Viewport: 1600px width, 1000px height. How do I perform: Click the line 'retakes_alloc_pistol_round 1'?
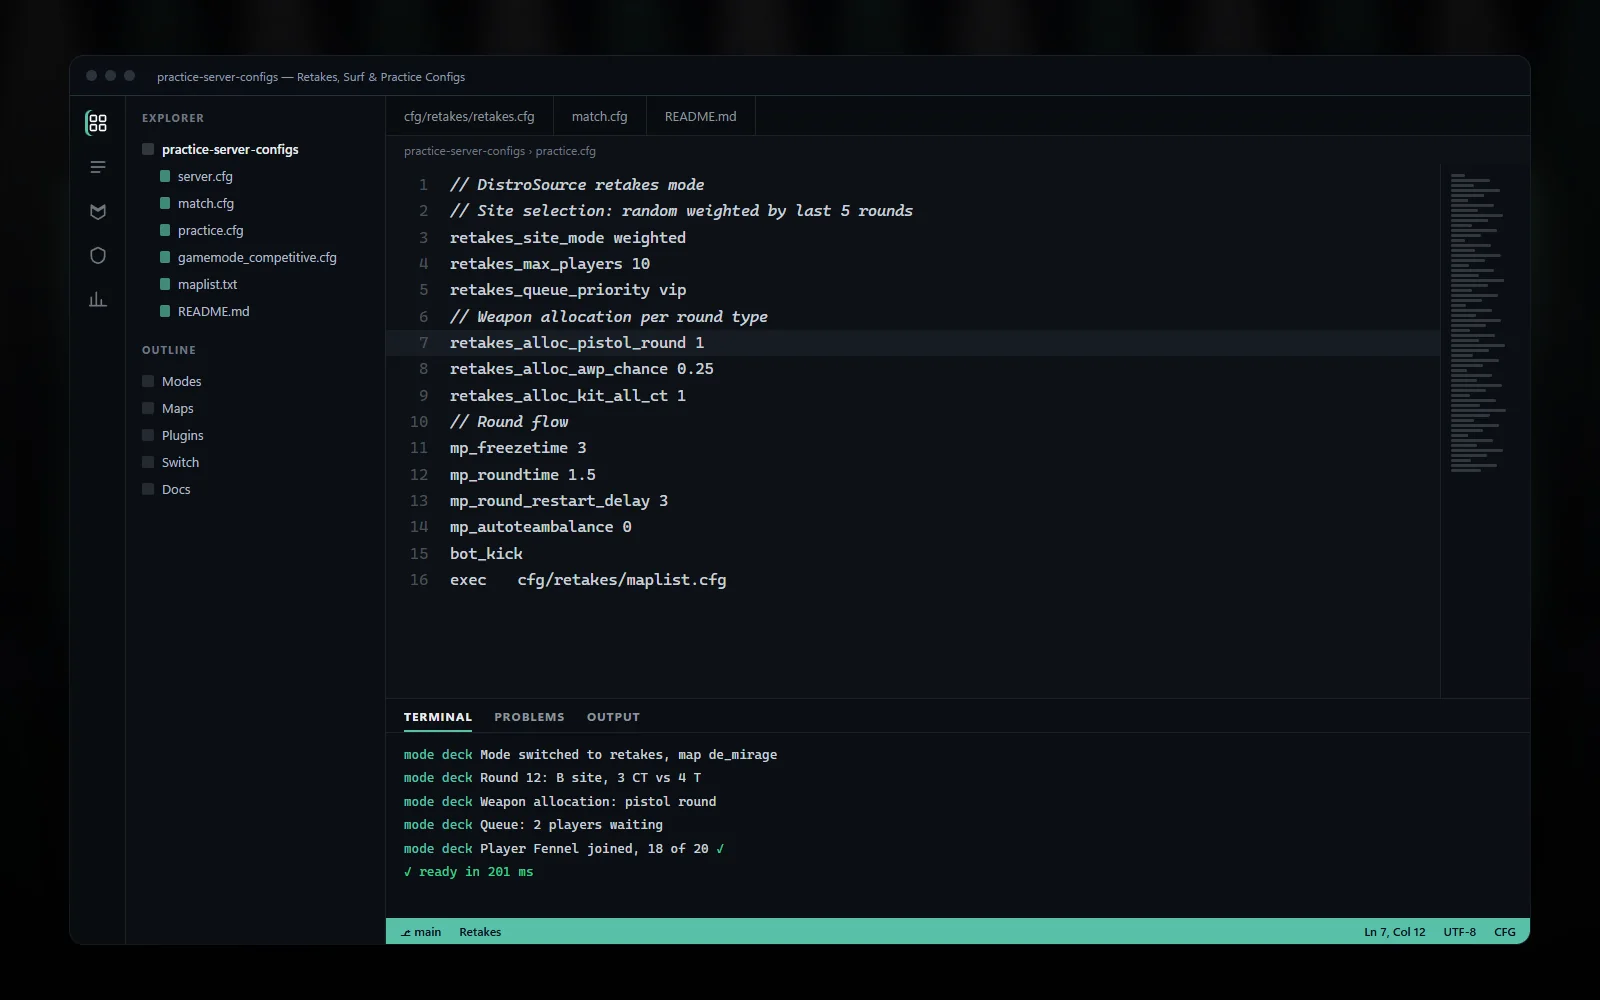pos(576,343)
